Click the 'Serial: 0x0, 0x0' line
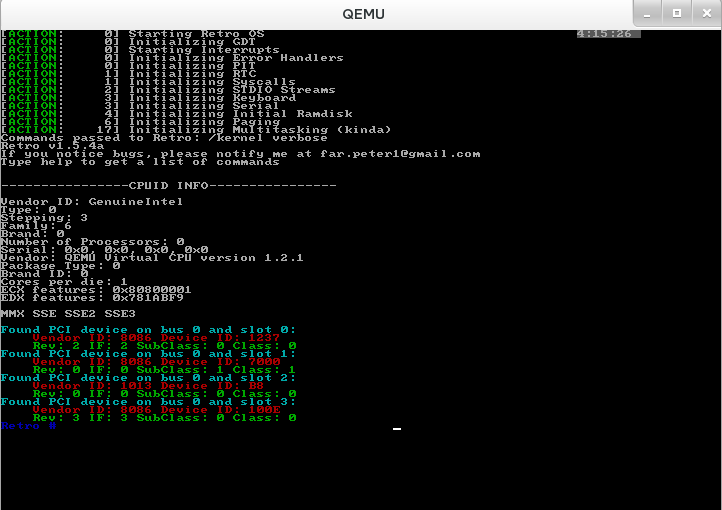This screenshot has width=722, height=510. [105, 250]
